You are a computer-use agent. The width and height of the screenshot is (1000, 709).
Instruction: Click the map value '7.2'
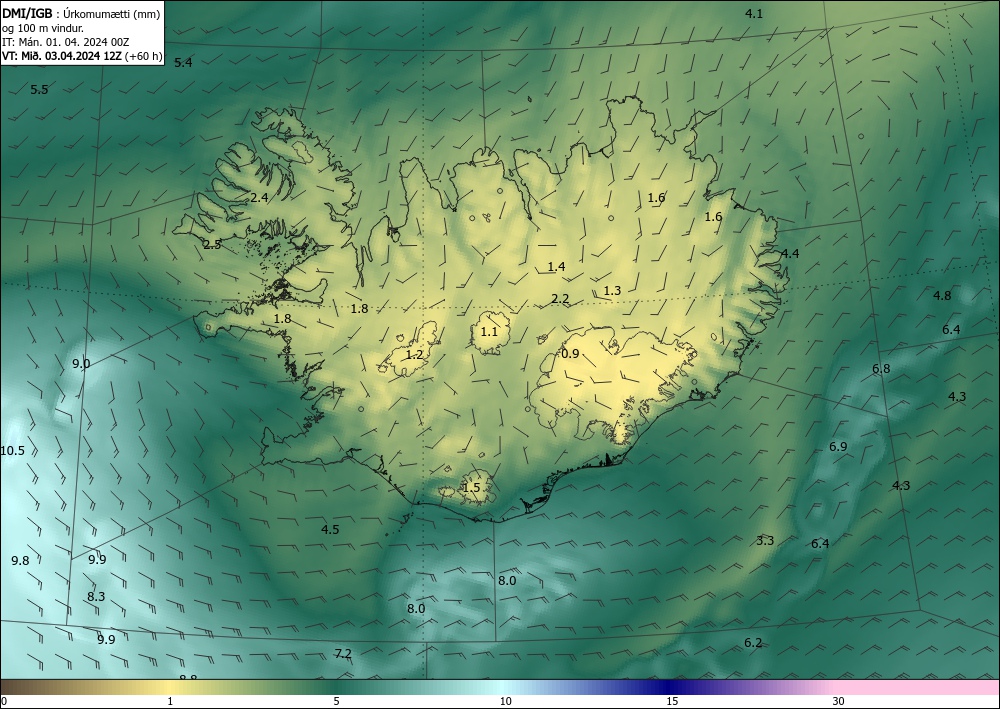click(x=343, y=654)
